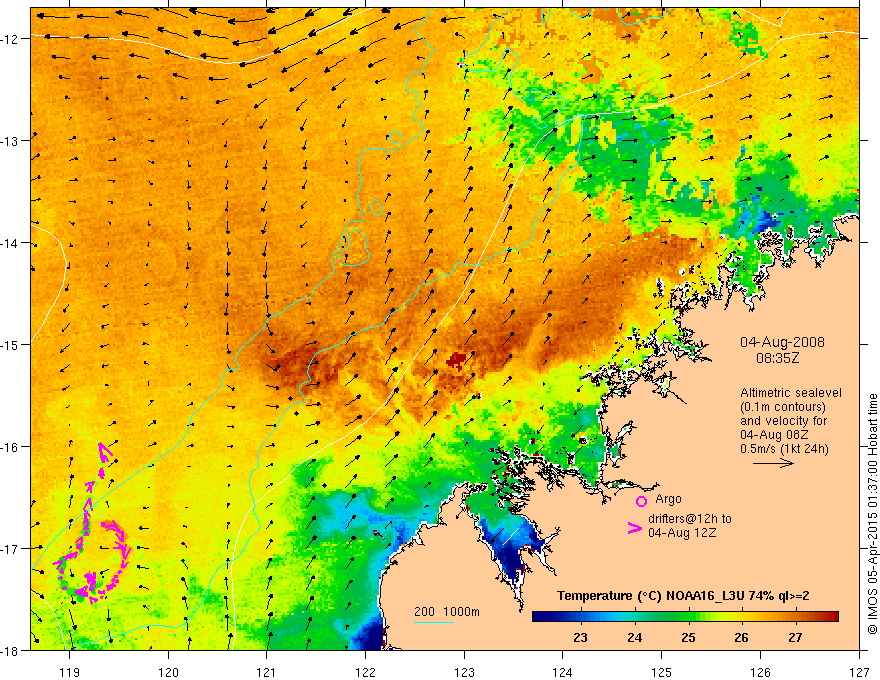
Task: Click the longitude axis label '127'
Action: tap(859, 672)
